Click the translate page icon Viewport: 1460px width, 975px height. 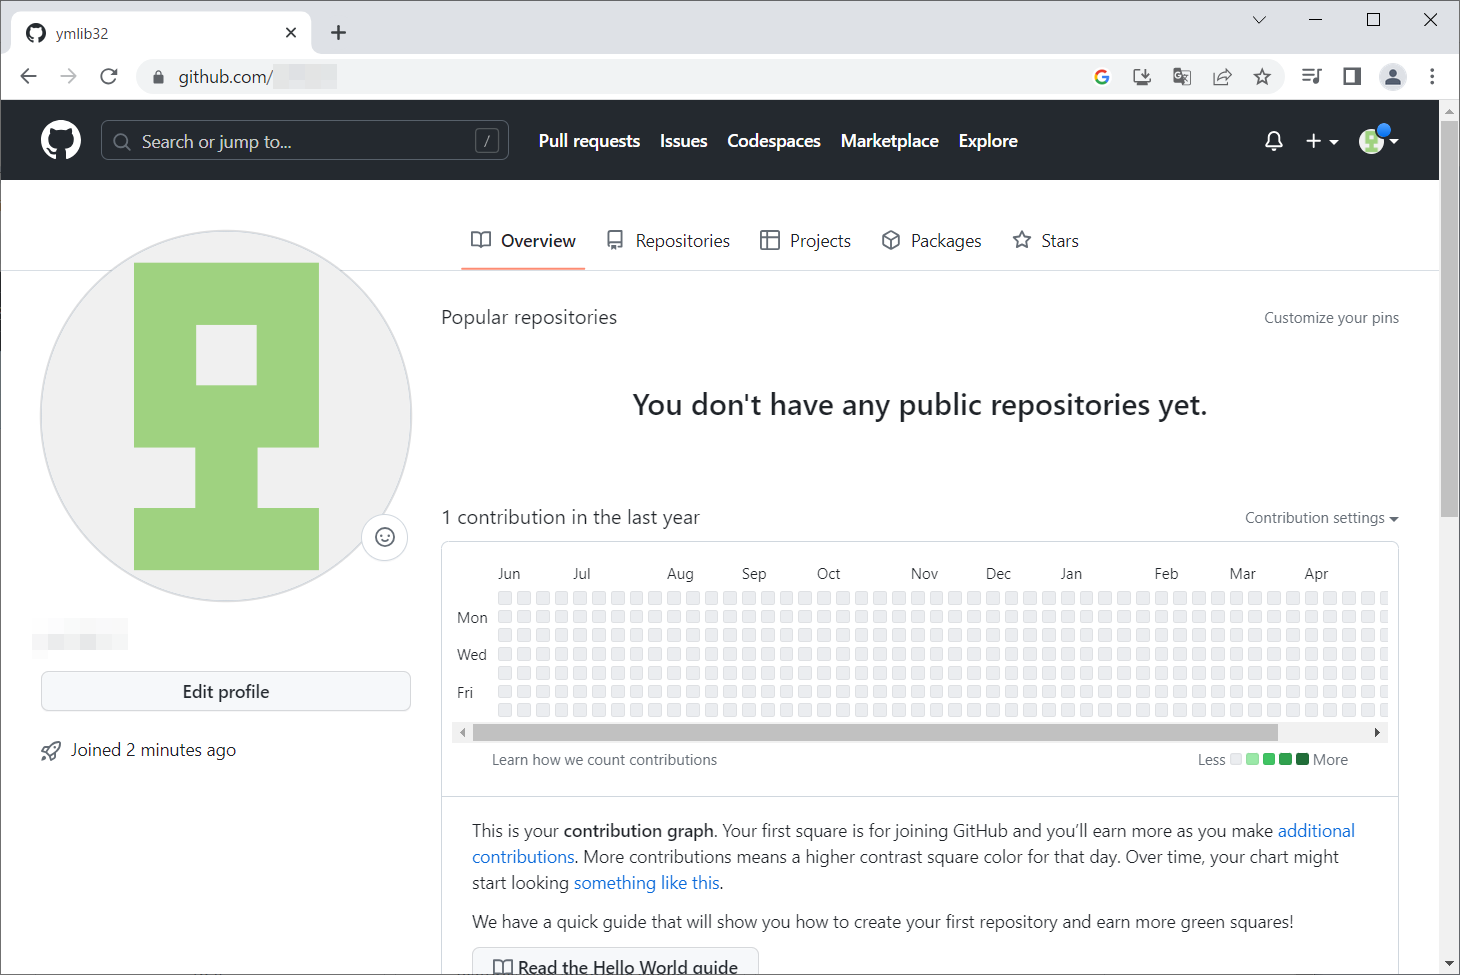pyautogui.click(x=1182, y=77)
